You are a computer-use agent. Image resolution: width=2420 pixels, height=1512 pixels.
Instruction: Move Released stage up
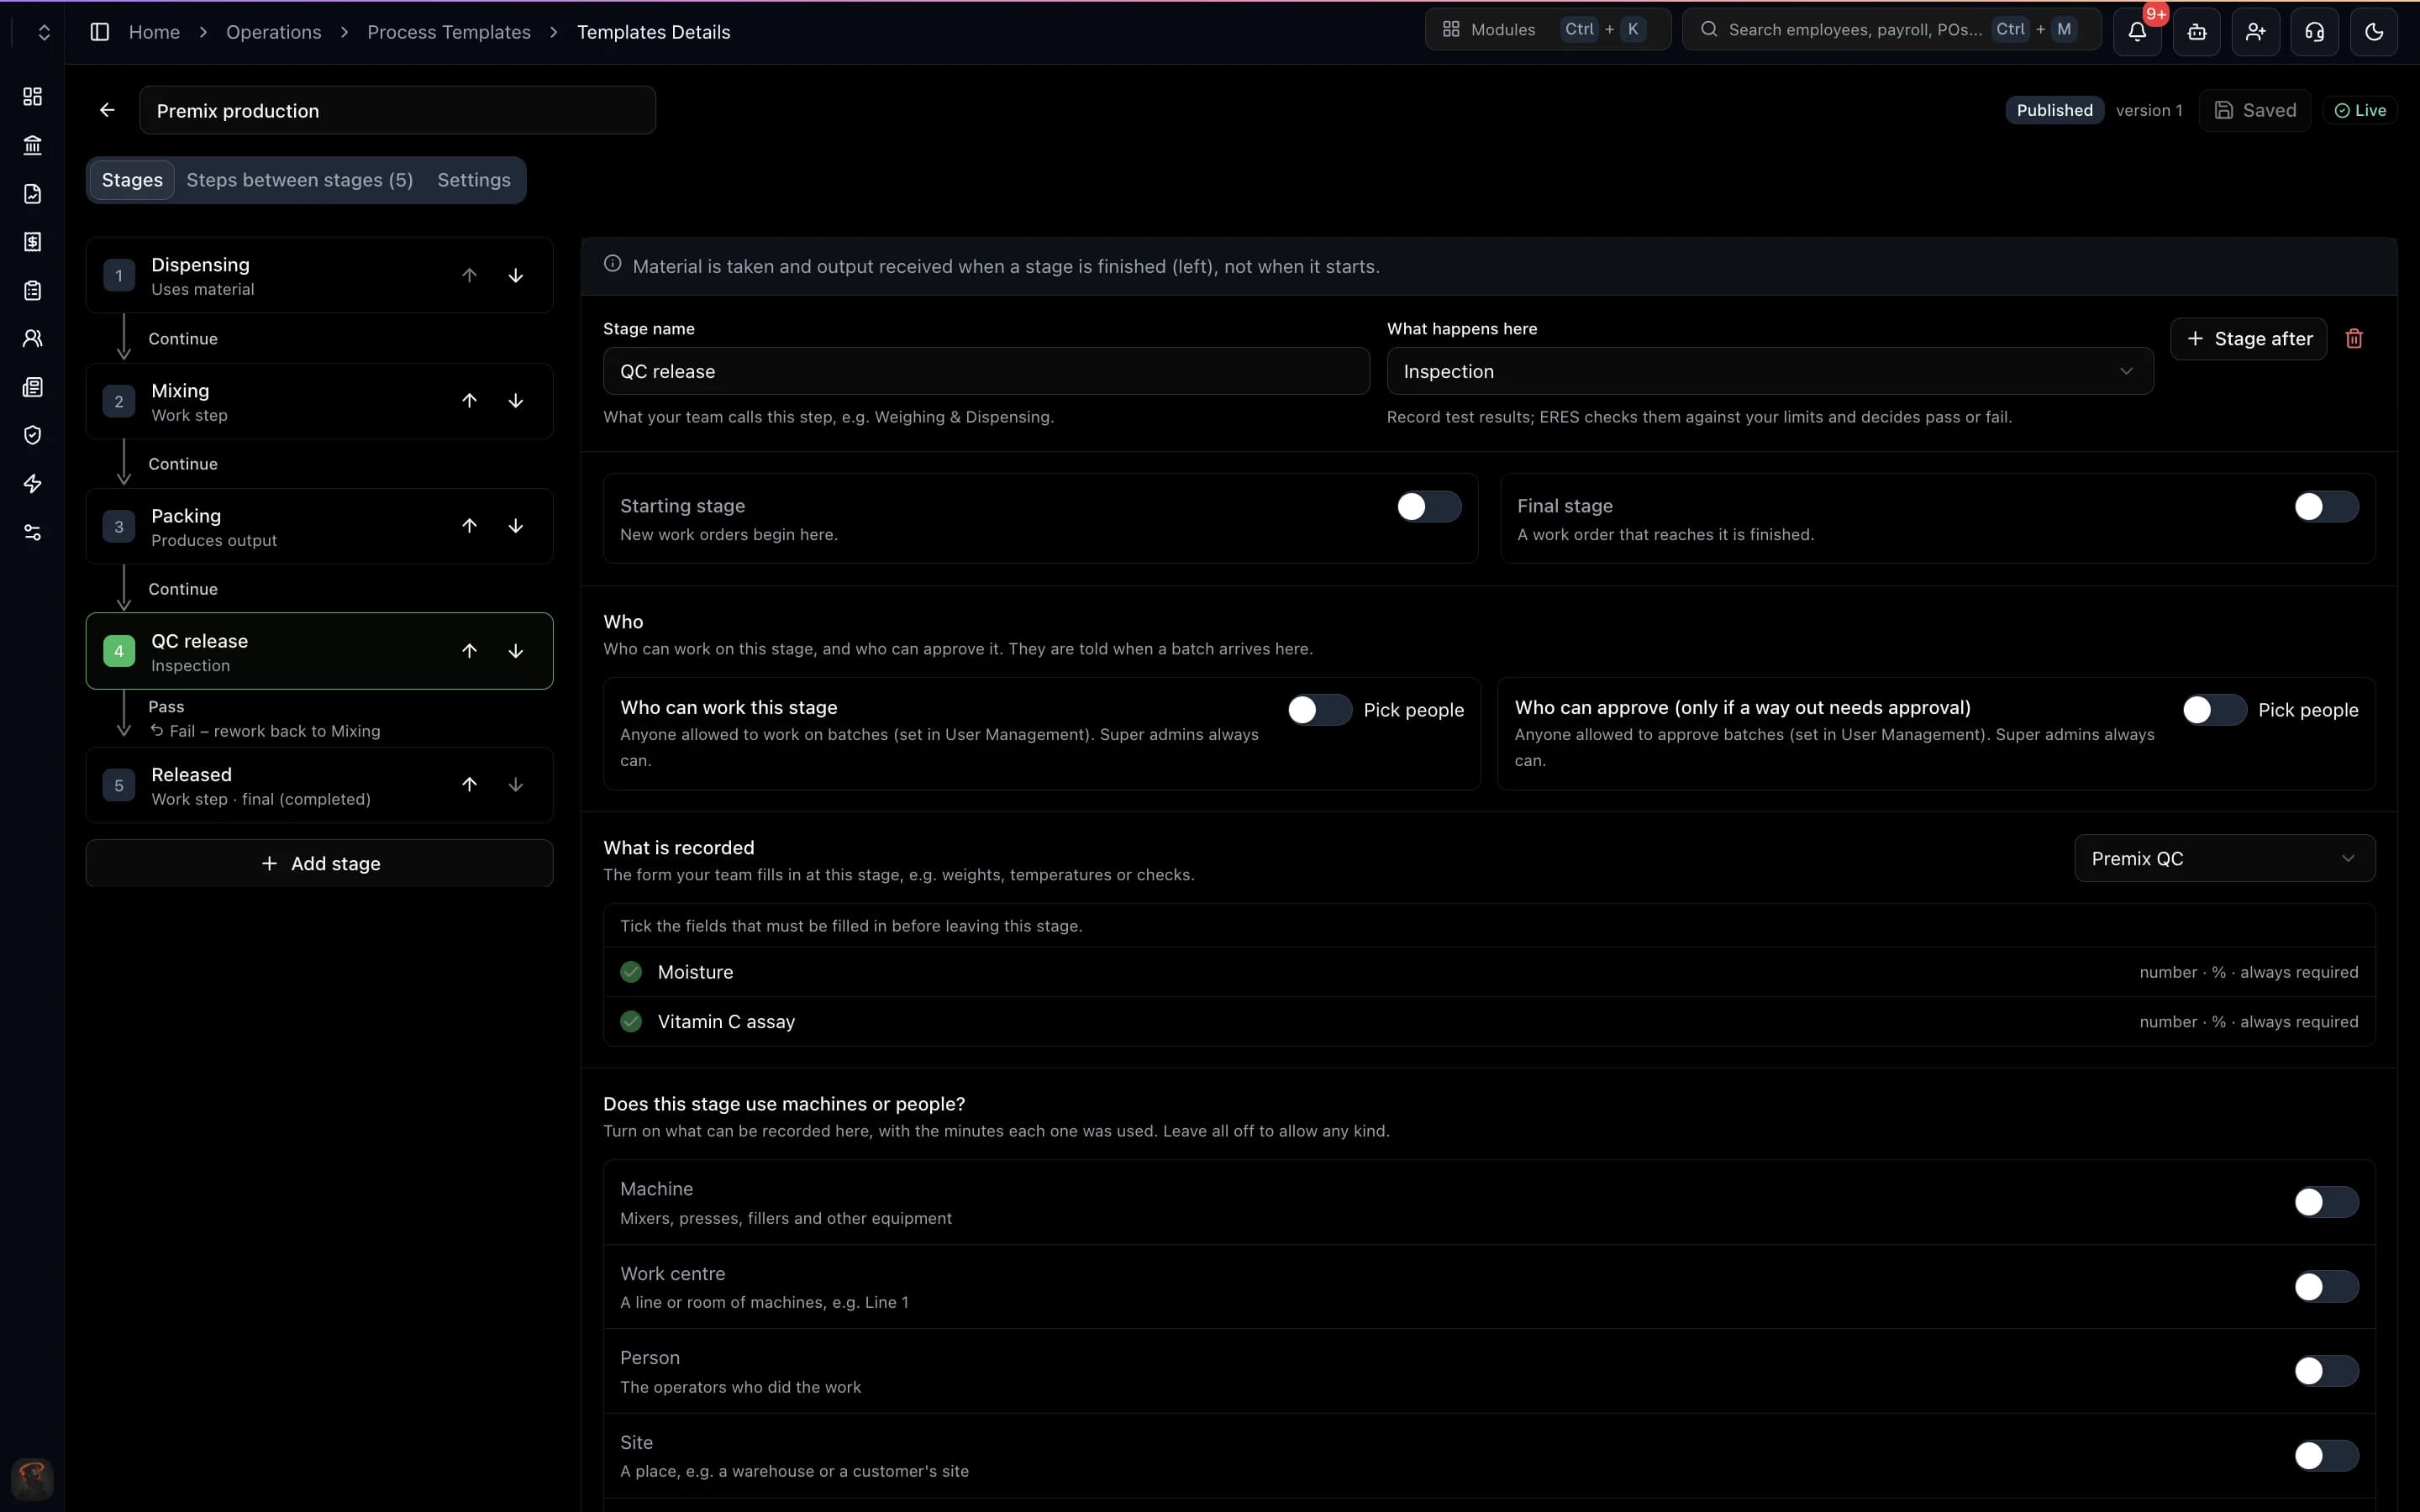(x=469, y=785)
